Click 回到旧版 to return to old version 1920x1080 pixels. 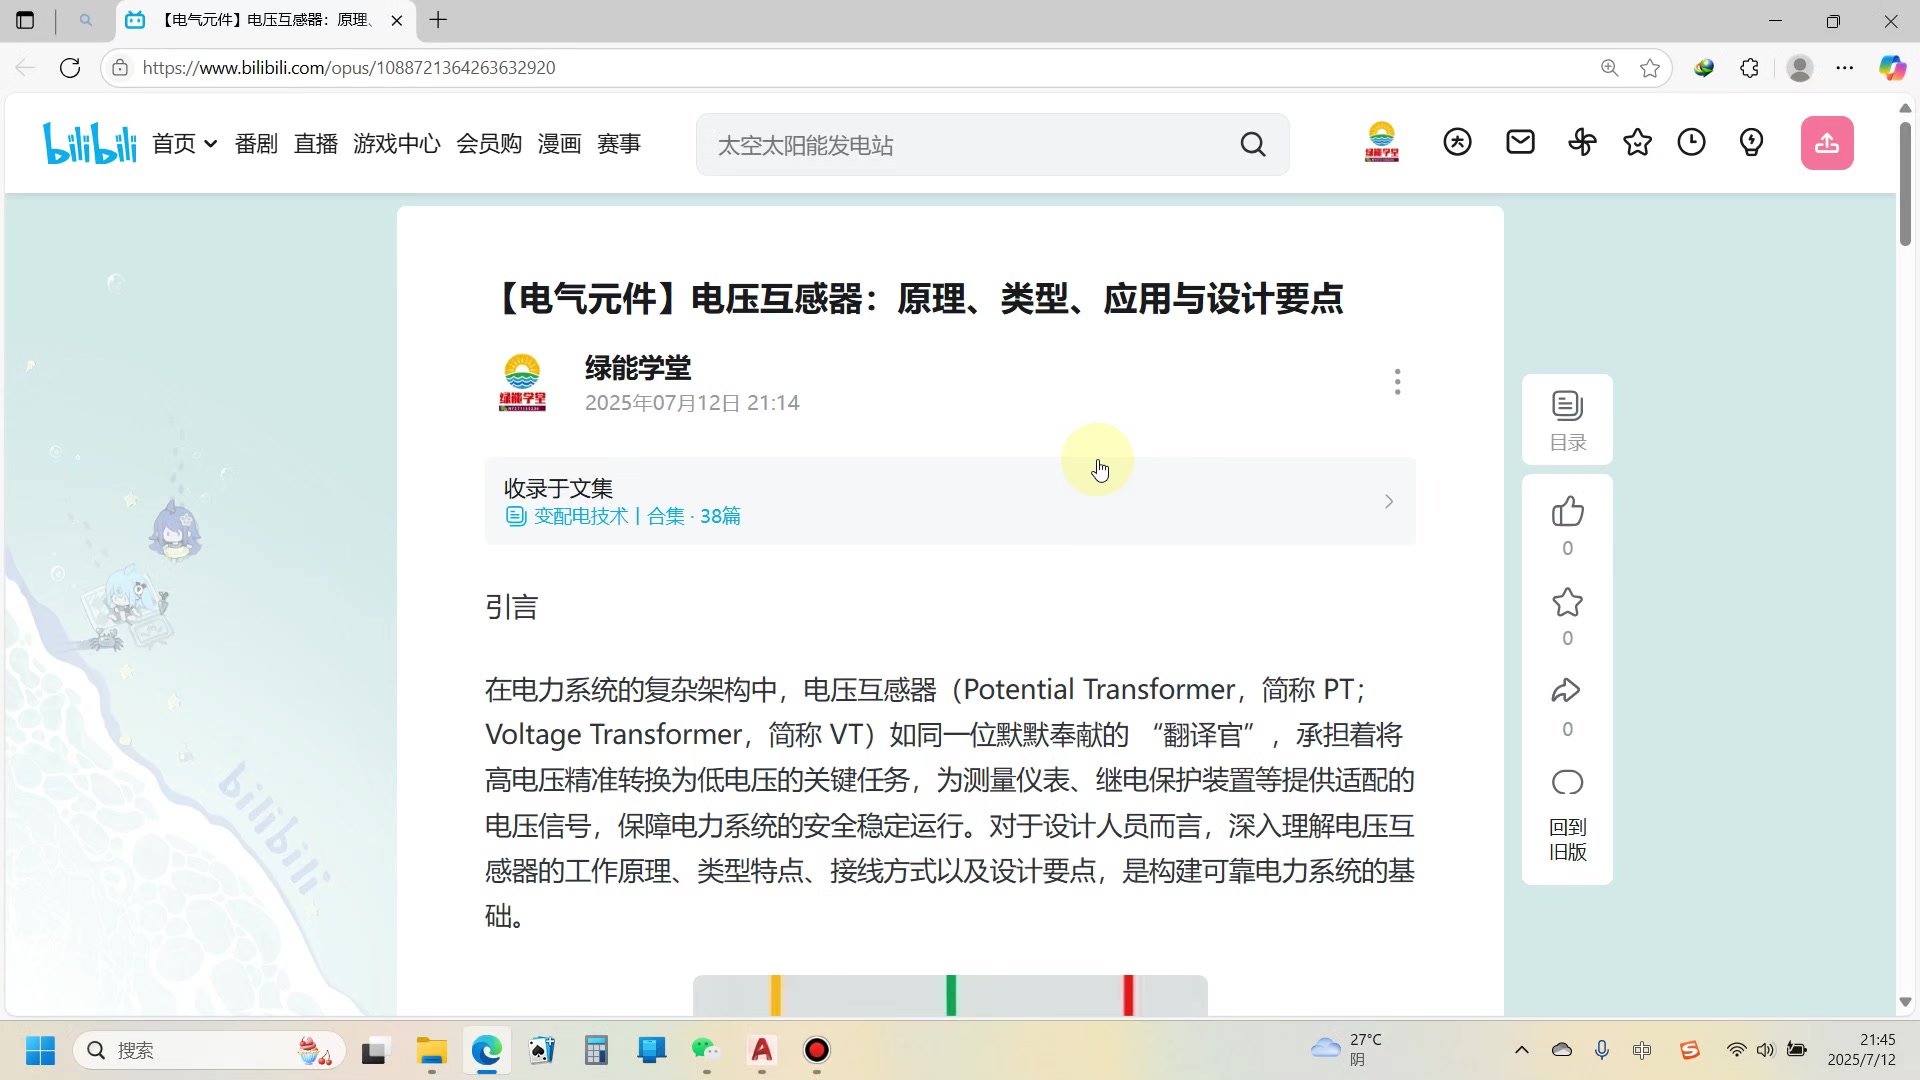[1566, 840]
